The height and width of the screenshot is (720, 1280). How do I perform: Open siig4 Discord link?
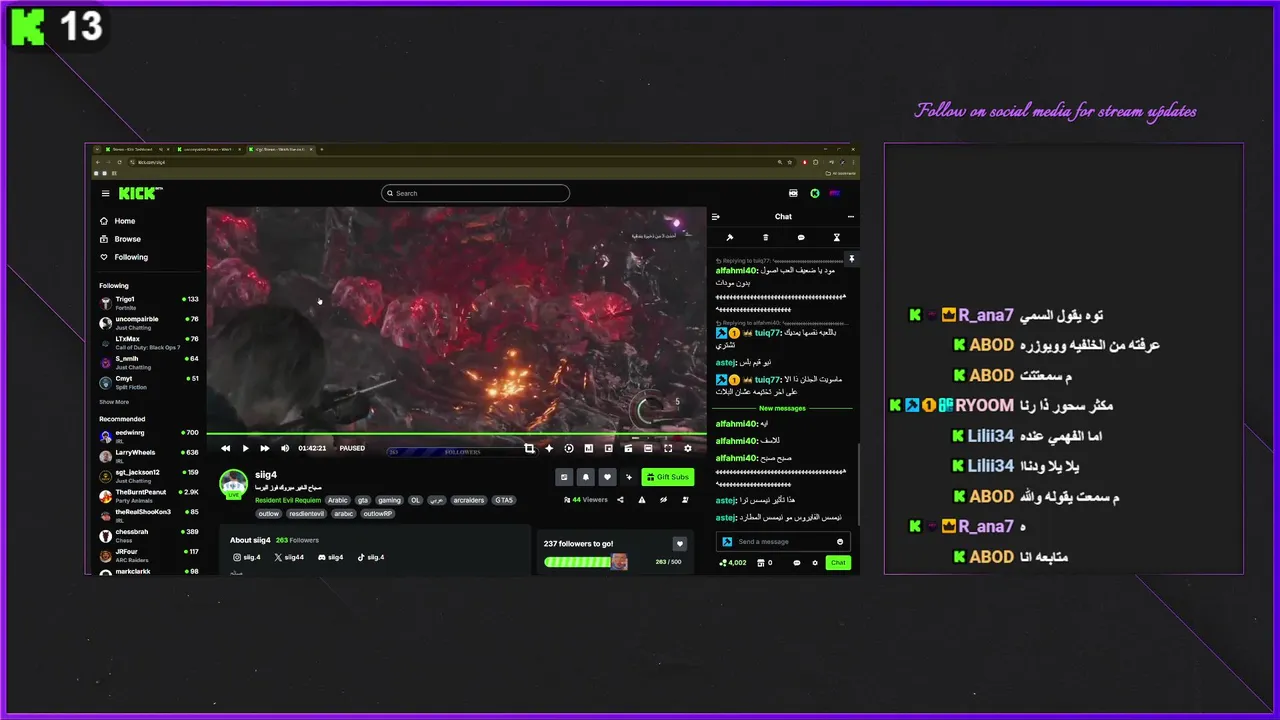coord(331,557)
